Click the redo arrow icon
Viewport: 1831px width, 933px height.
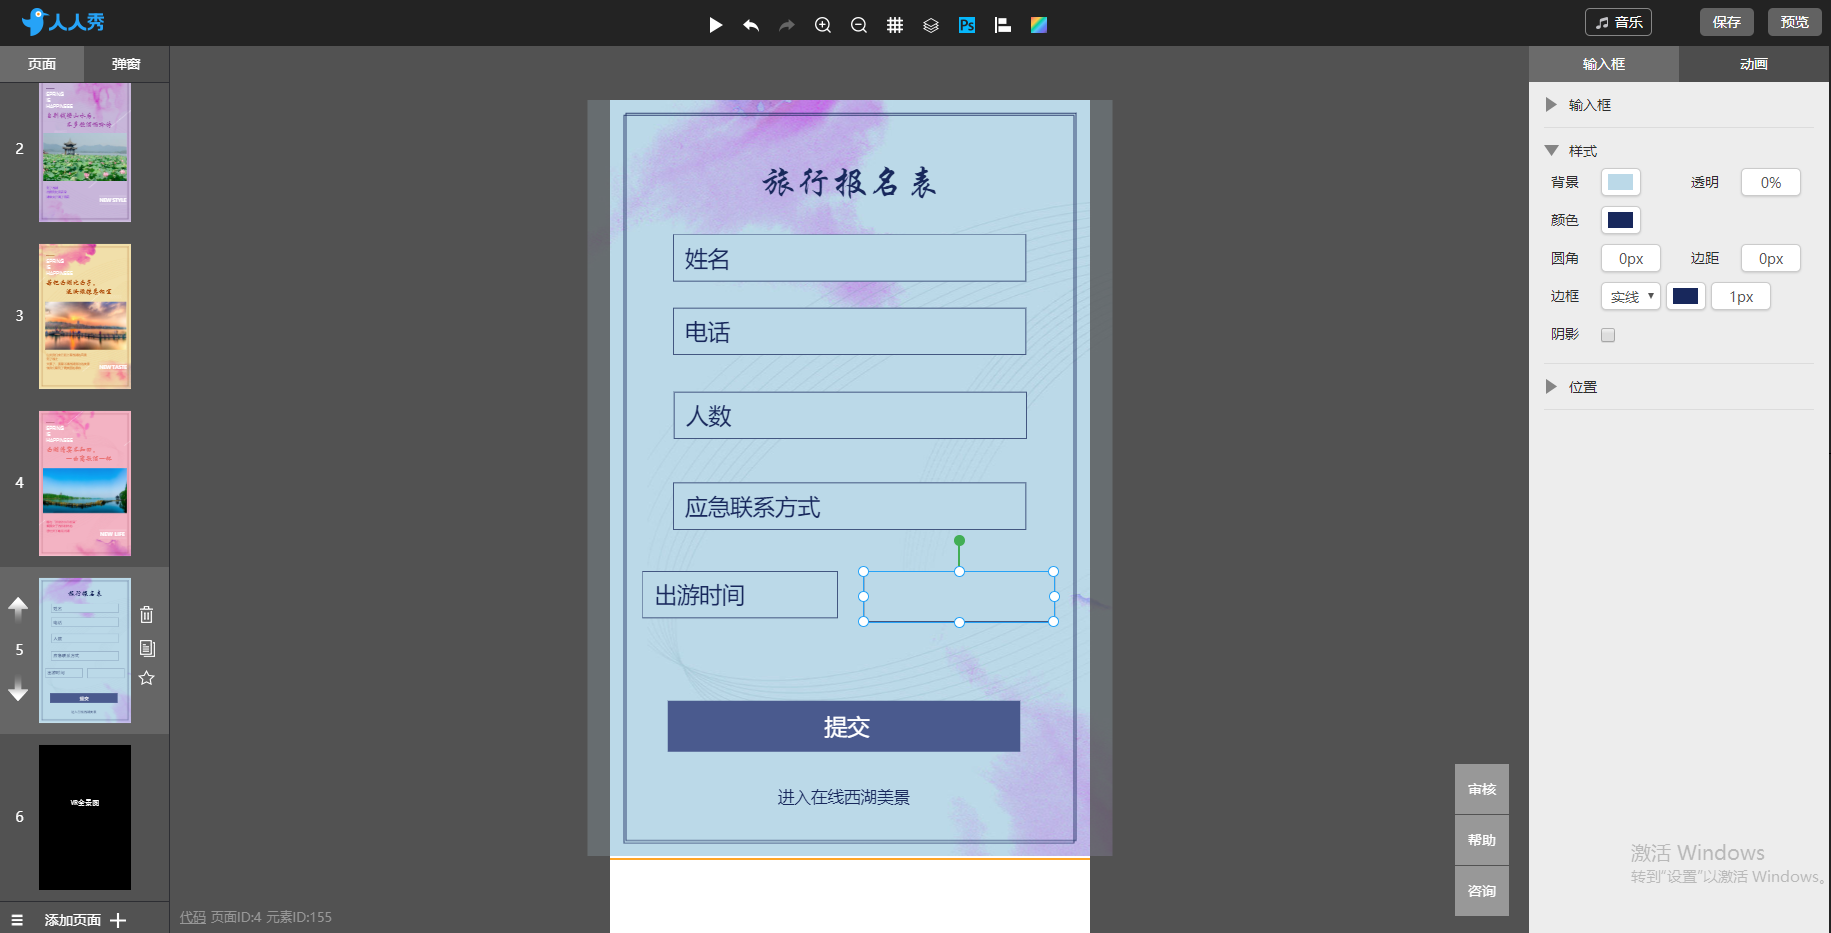(787, 25)
